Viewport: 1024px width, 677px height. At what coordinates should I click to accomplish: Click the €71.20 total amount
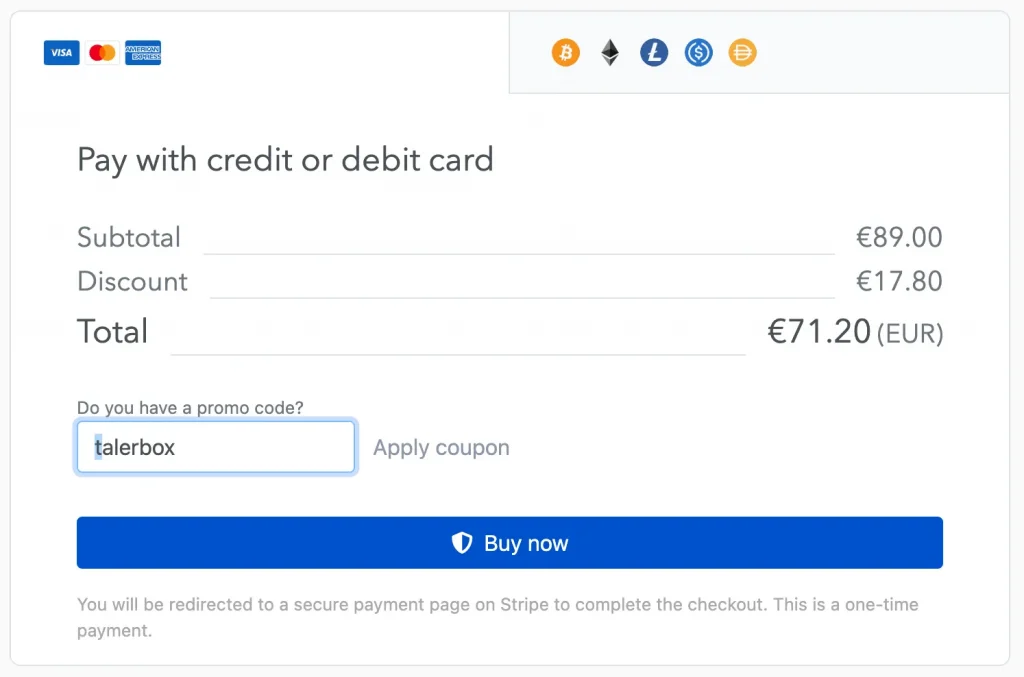pyautogui.click(x=819, y=332)
